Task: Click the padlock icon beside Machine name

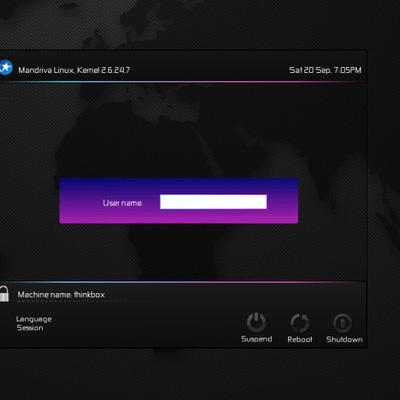Action: tap(4, 294)
